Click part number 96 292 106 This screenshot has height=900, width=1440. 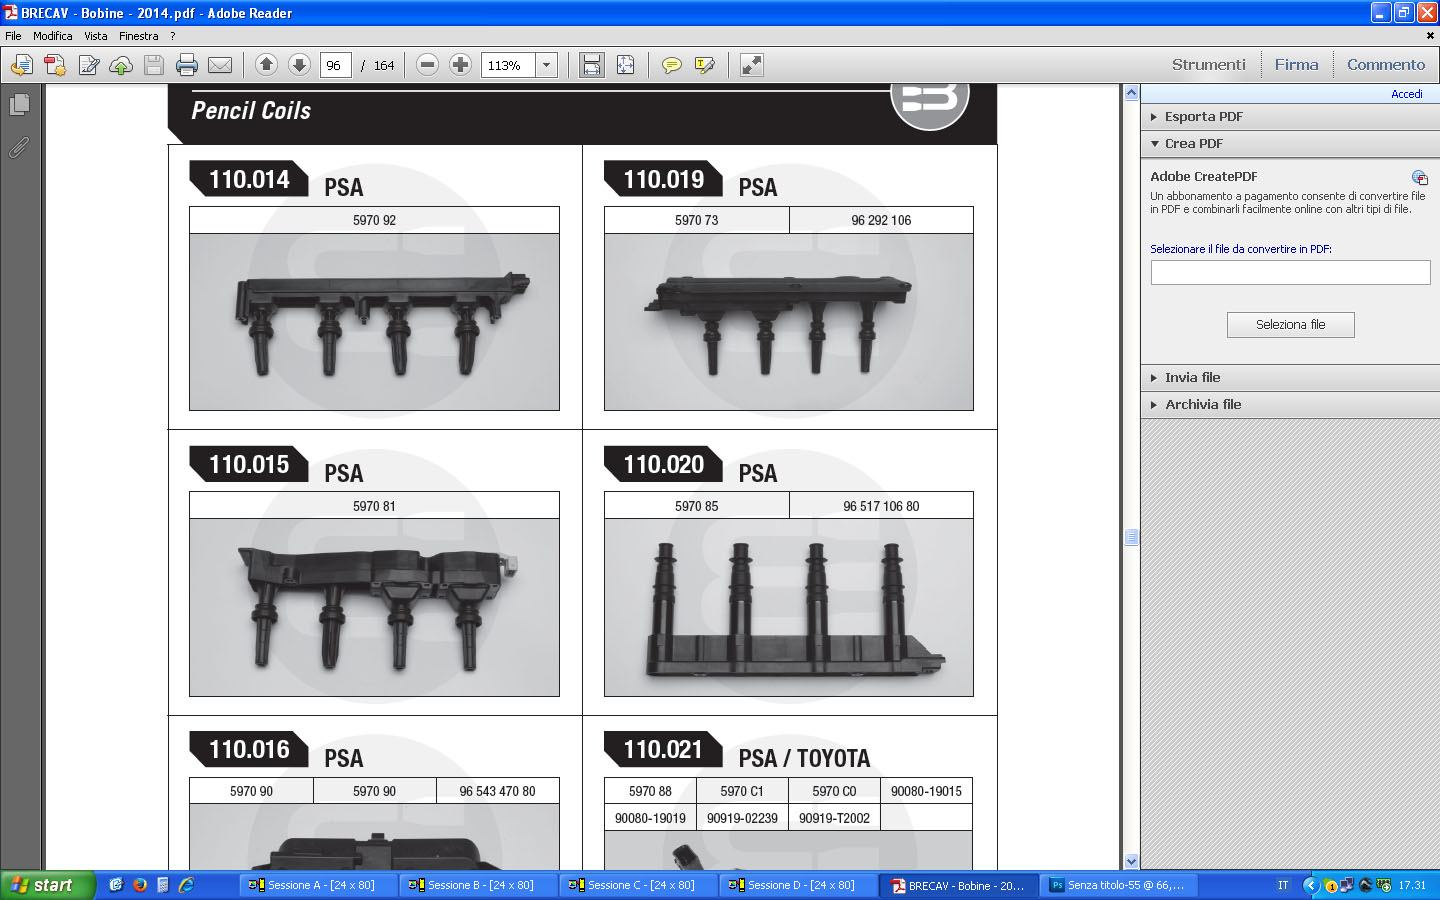tap(881, 221)
